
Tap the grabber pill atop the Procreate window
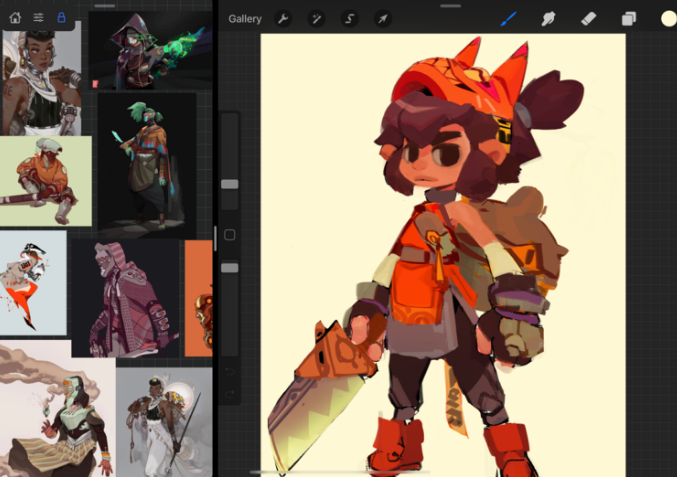tap(451, 6)
